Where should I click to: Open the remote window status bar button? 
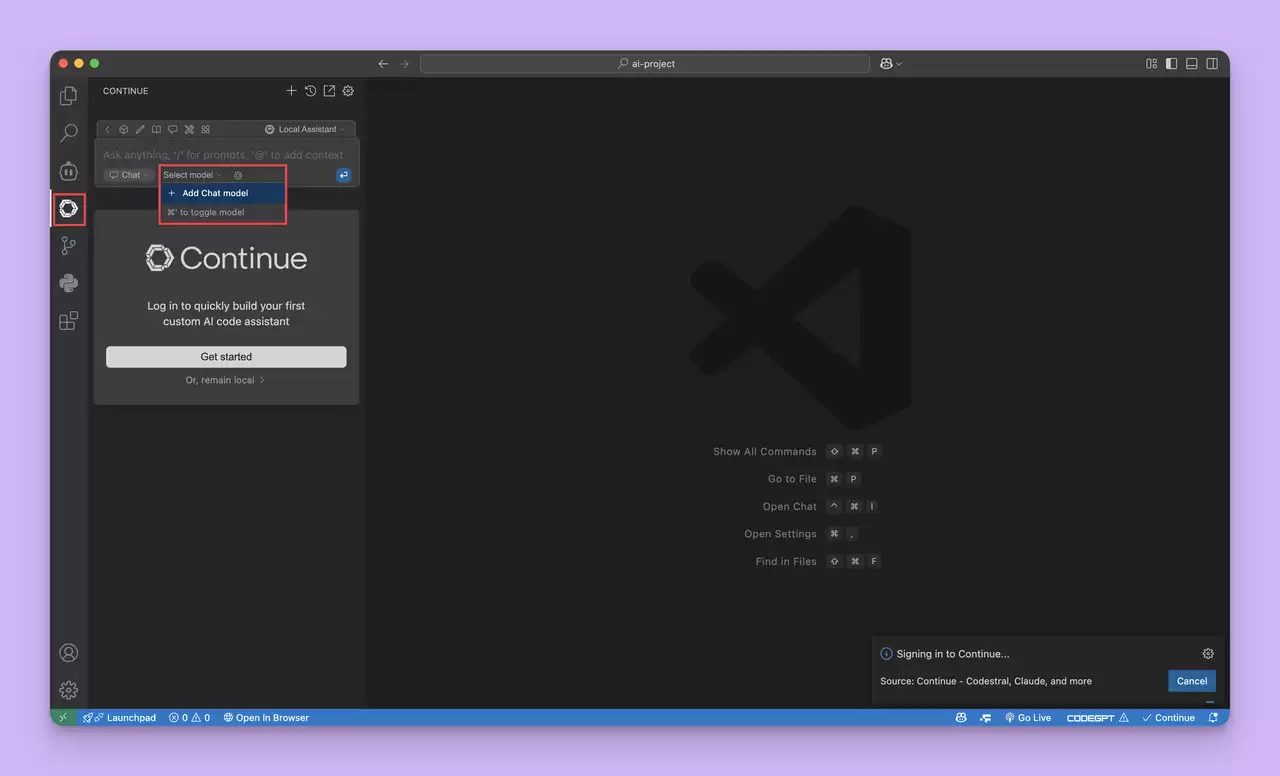(63, 718)
